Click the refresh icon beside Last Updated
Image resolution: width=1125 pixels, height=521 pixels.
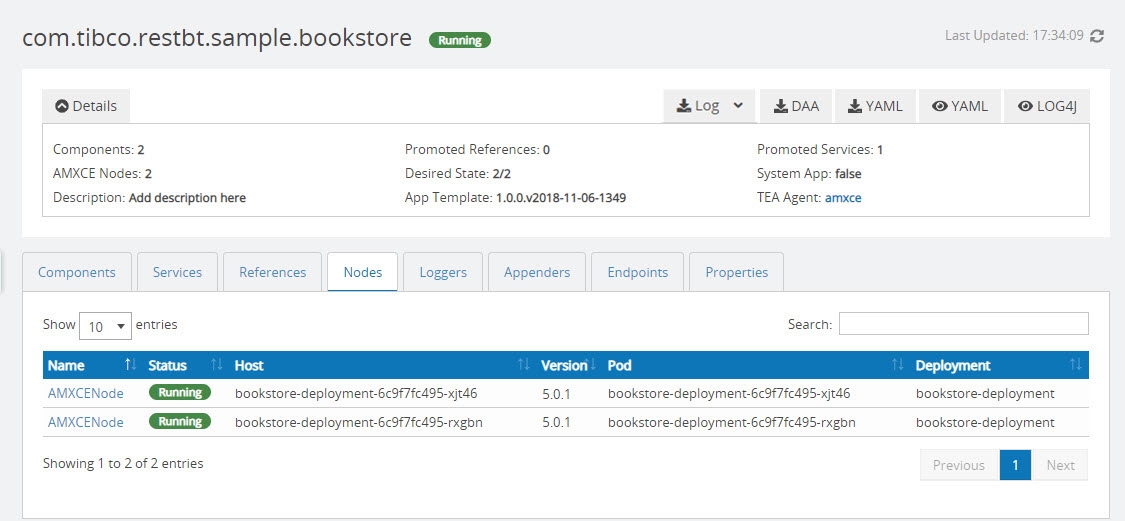(1097, 36)
